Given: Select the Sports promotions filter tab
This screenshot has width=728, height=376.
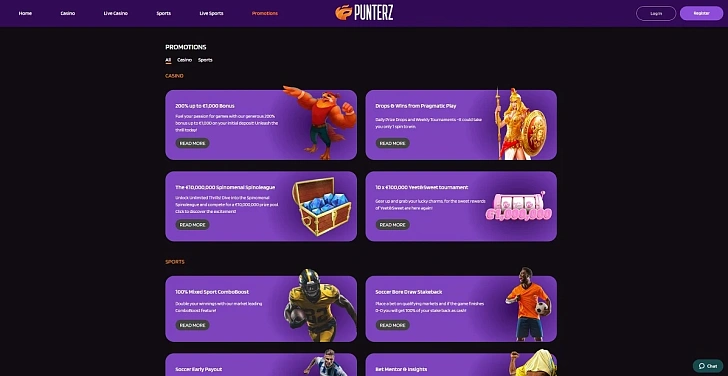Looking at the screenshot, I should 205,60.
